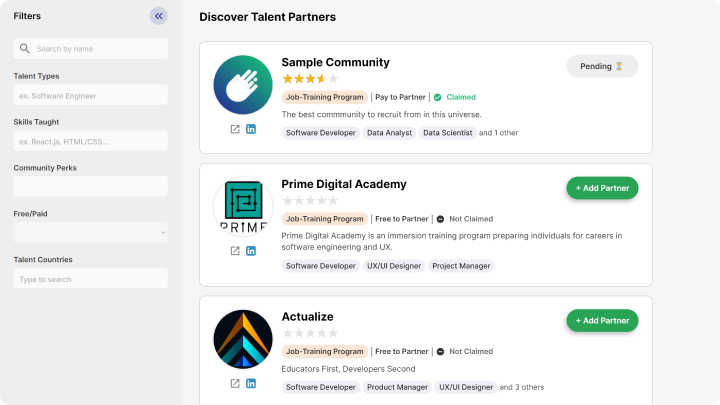Image resolution: width=720 pixels, height=405 pixels.
Task: Open Sample Community LinkedIn page icon
Action: [x=251, y=129]
